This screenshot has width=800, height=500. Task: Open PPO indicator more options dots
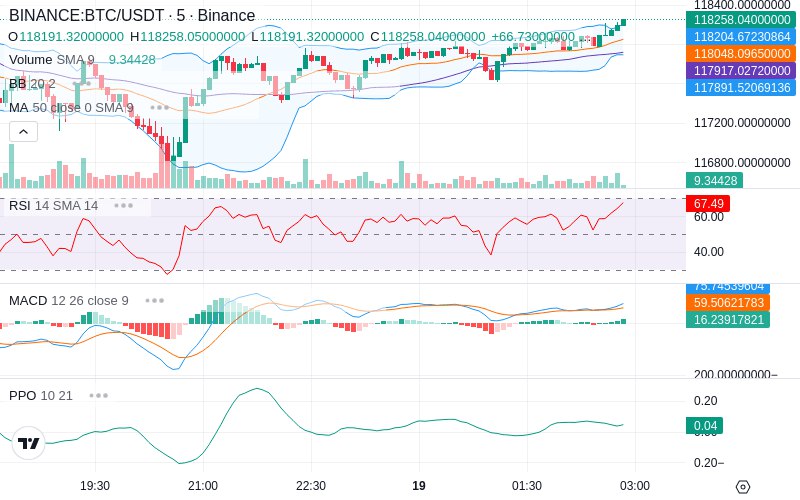98,395
